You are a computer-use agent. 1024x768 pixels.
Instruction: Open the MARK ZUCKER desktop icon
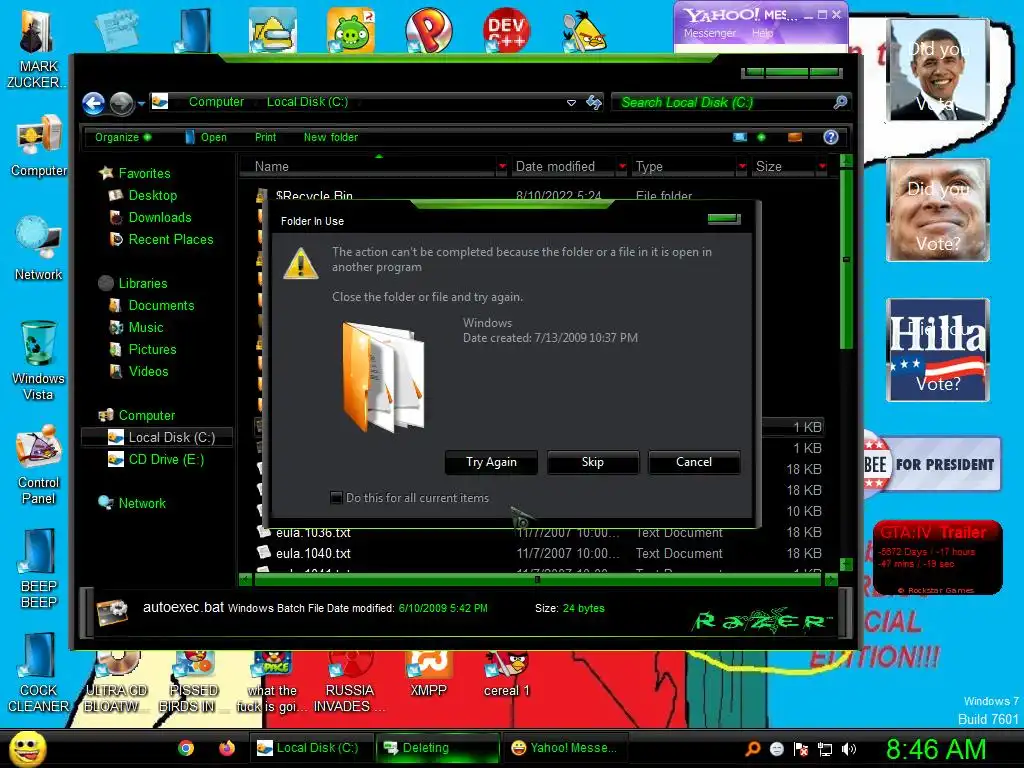[x=38, y=47]
